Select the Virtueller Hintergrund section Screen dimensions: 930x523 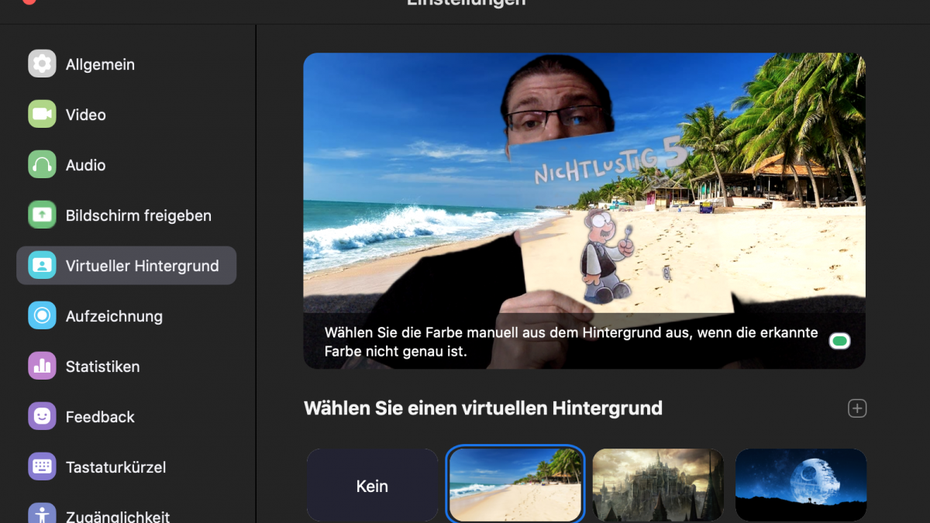point(126,266)
